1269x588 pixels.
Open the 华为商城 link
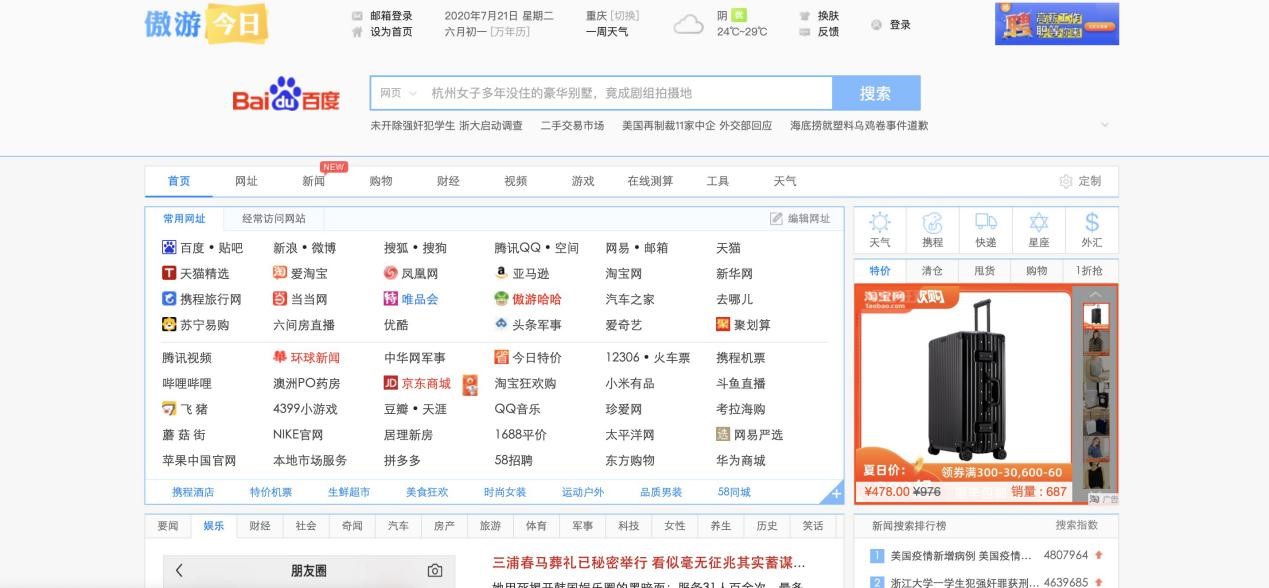tap(741, 460)
